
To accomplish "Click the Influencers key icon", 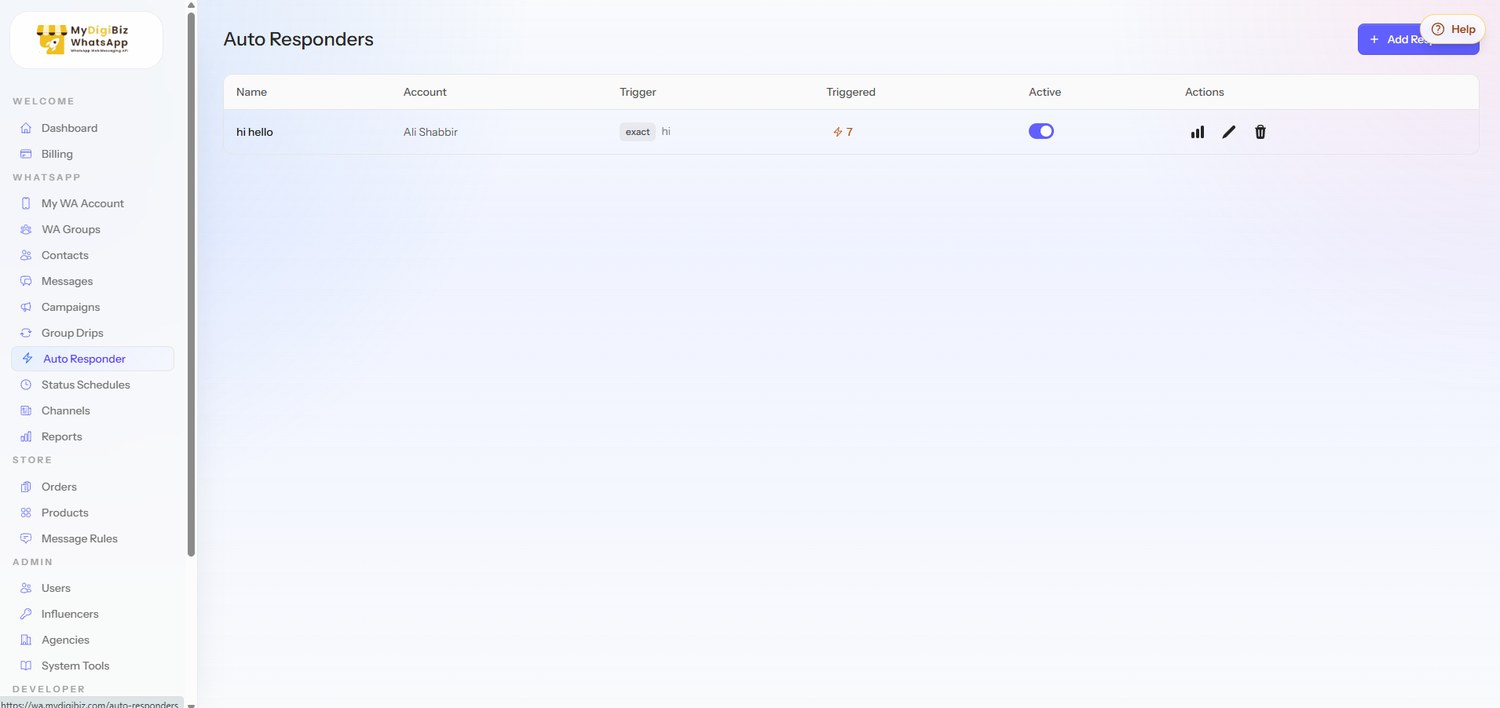I will click(x=26, y=614).
